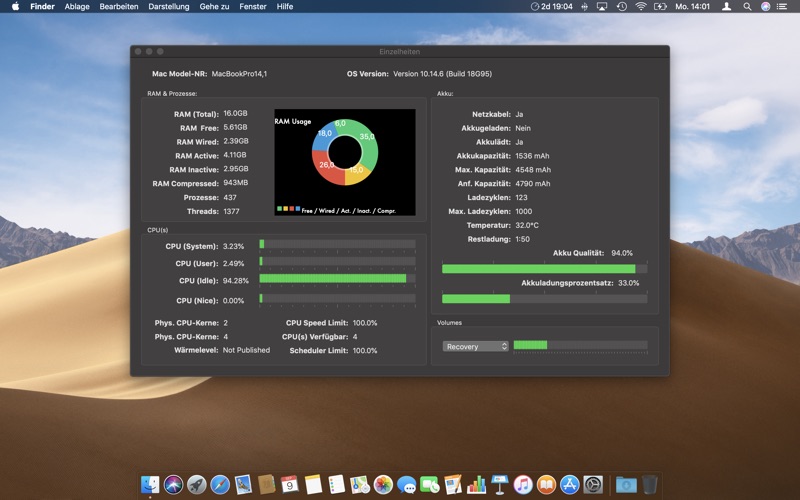Open Finder from the dock

pyautogui.click(x=150, y=485)
